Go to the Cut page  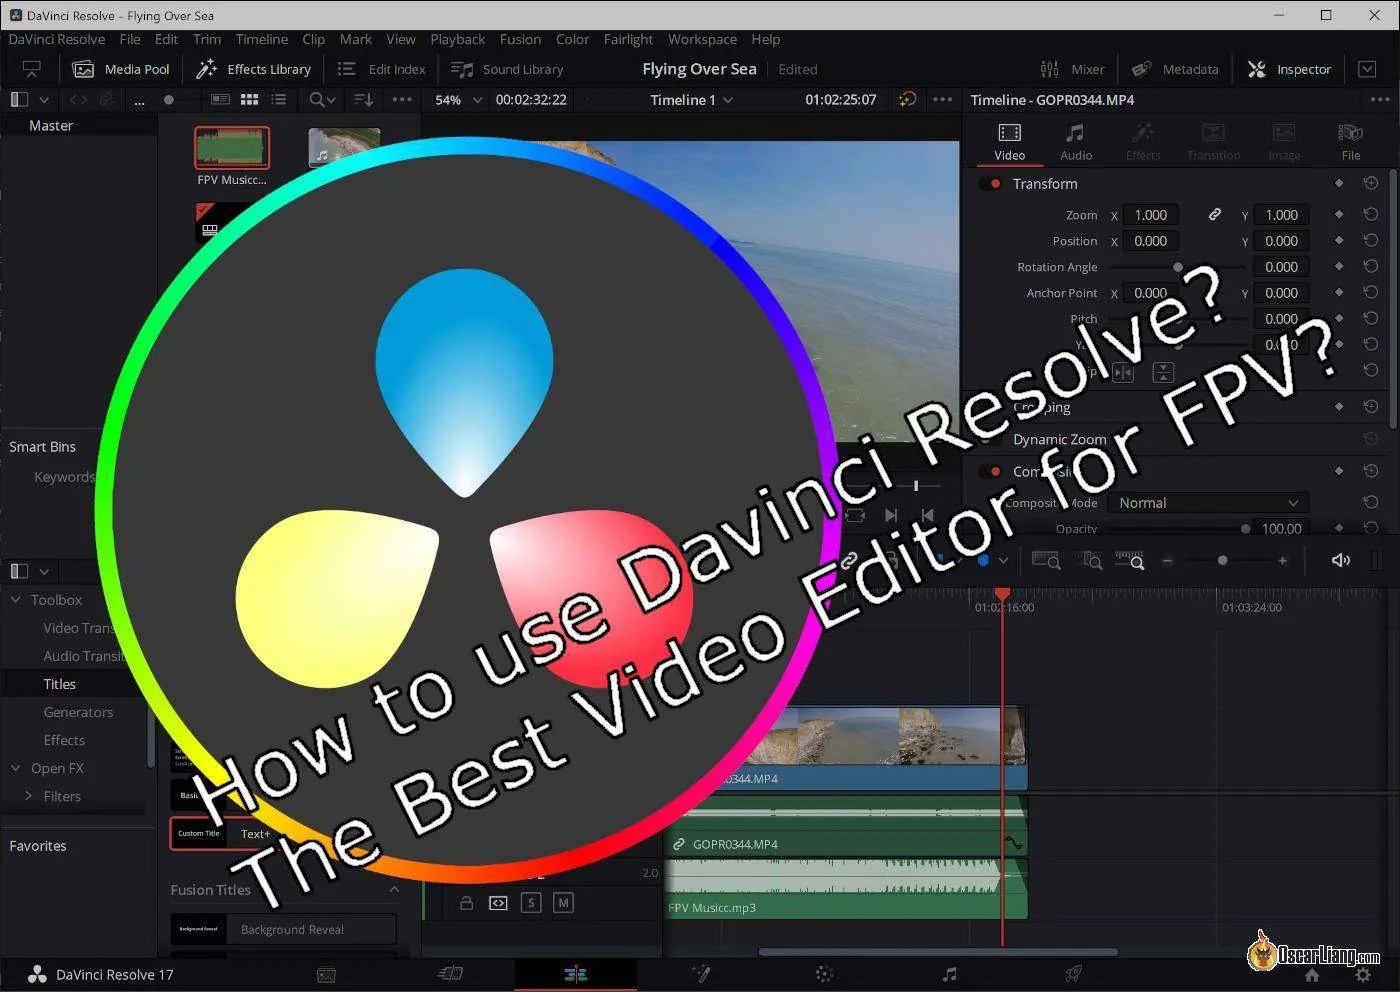coord(450,974)
